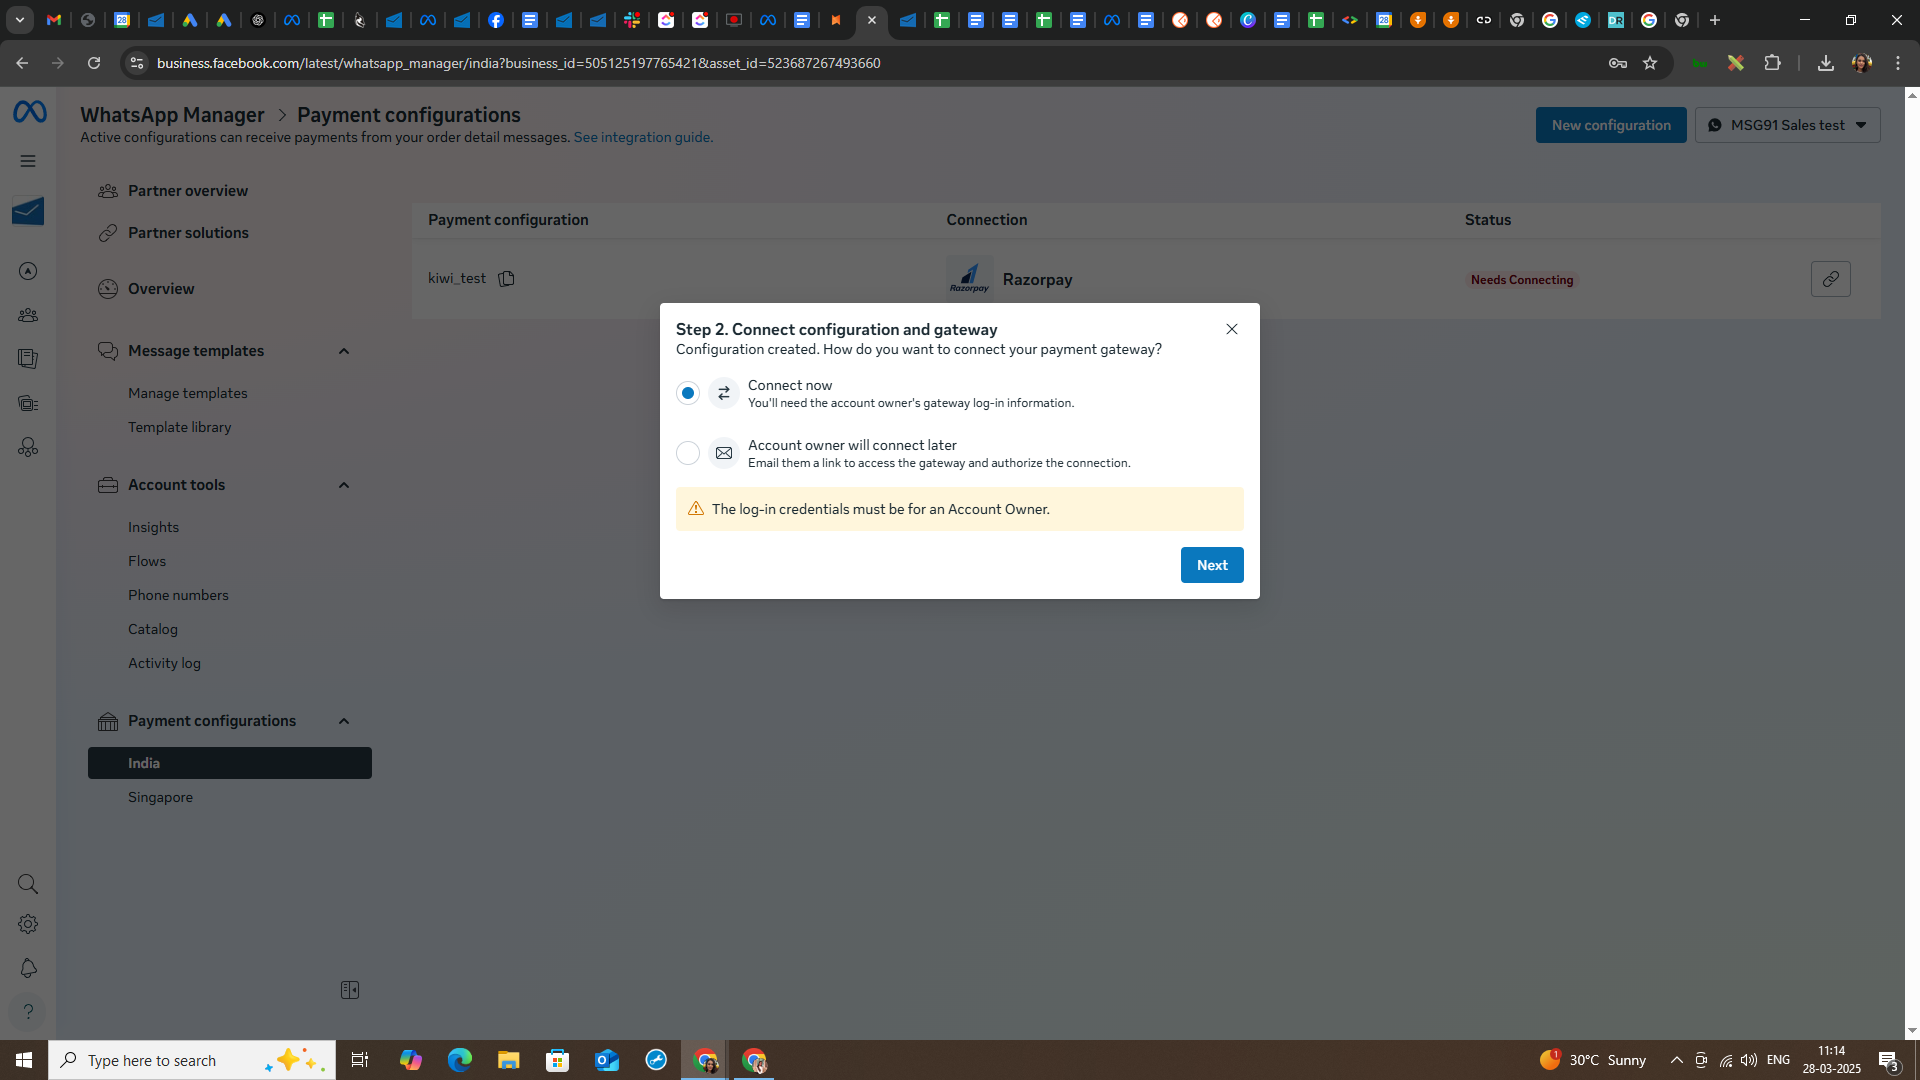Viewport: 1920px width, 1080px height.
Task: Select the Connect now radio option
Action: tap(688, 393)
